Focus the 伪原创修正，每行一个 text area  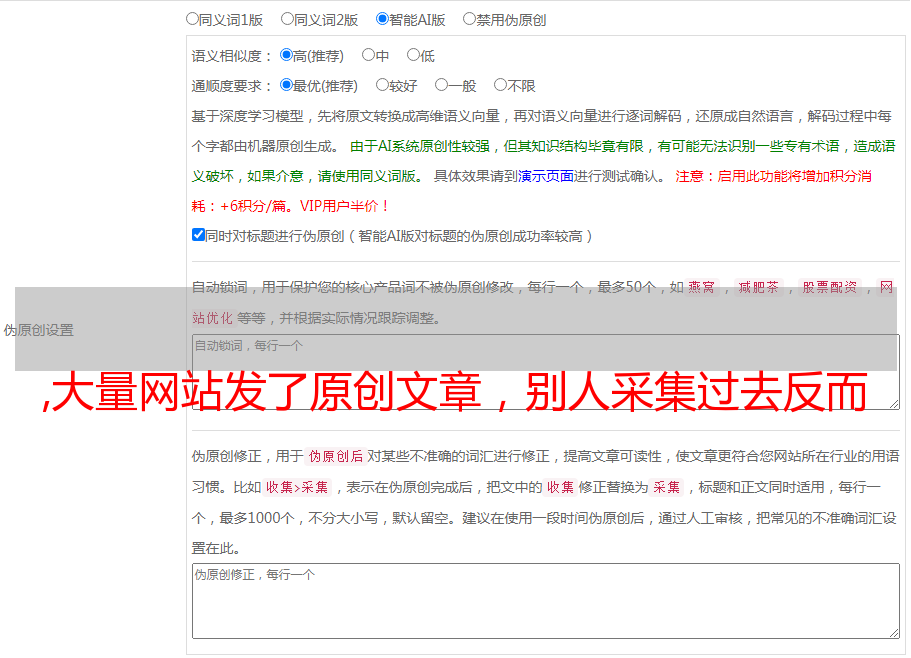pyautogui.click(x=546, y=601)
